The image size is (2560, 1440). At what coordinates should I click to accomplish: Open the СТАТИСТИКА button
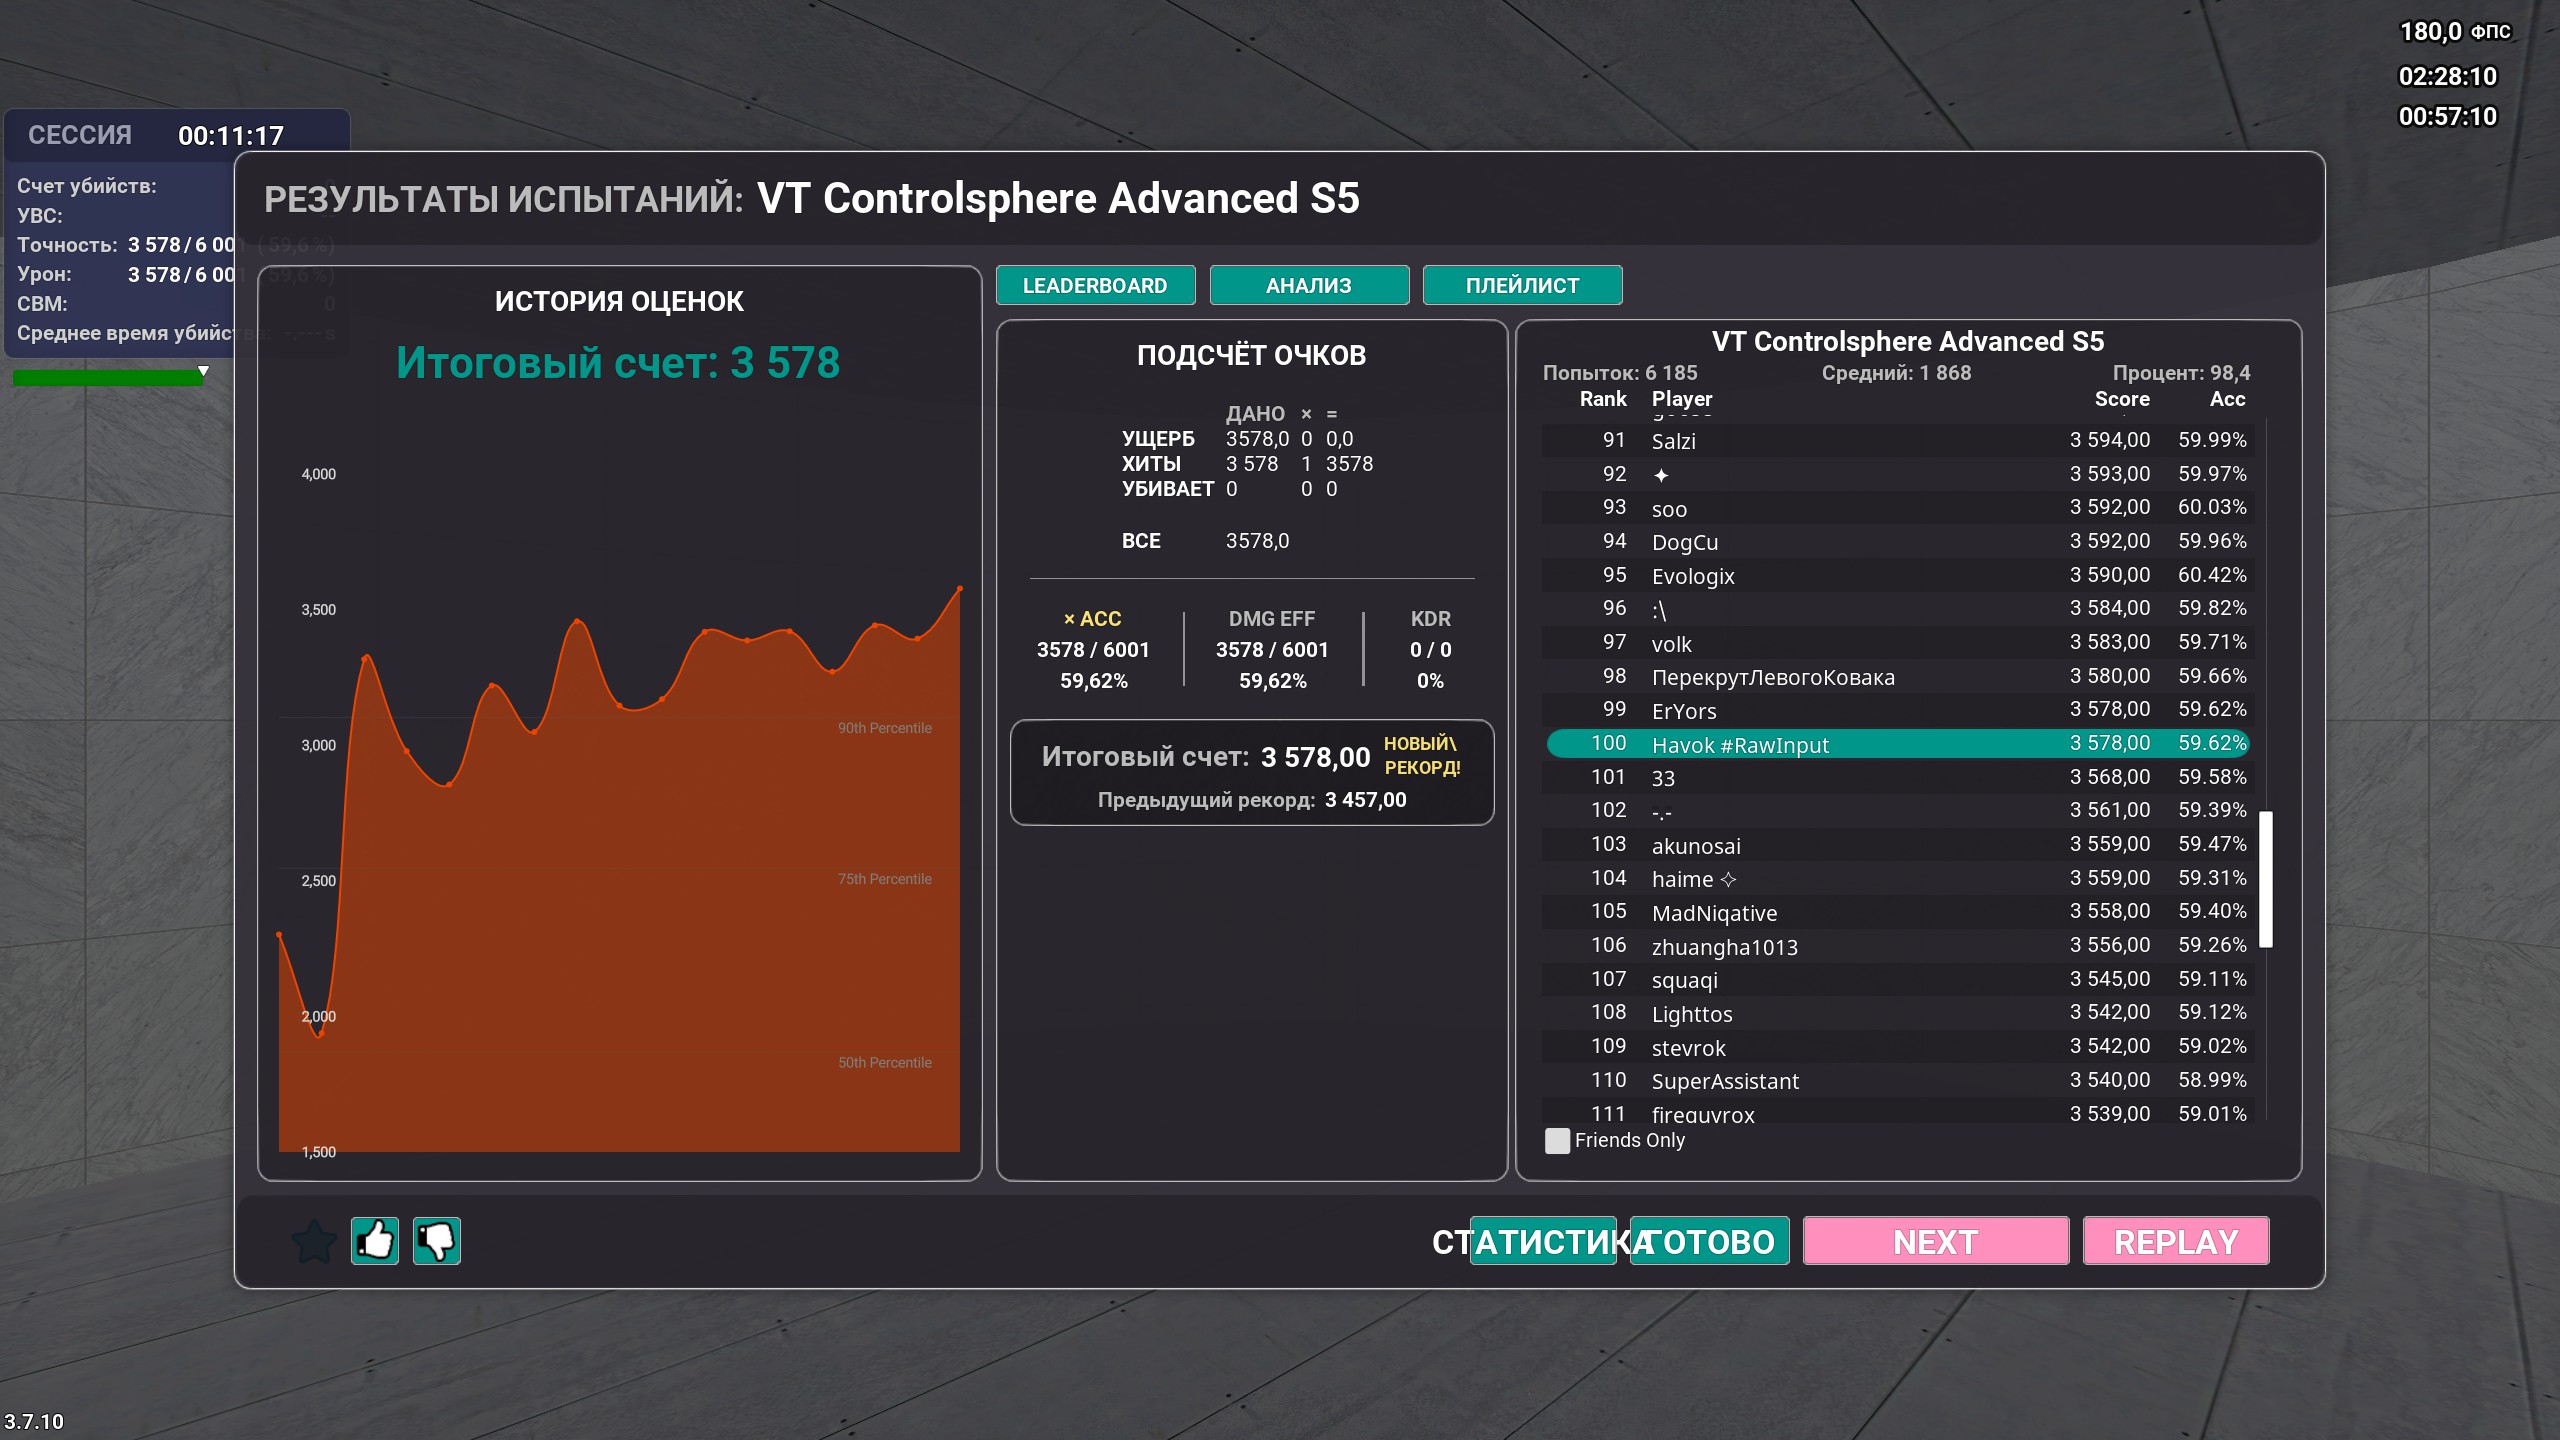pyautogui.click(x=1542, y=1242)
